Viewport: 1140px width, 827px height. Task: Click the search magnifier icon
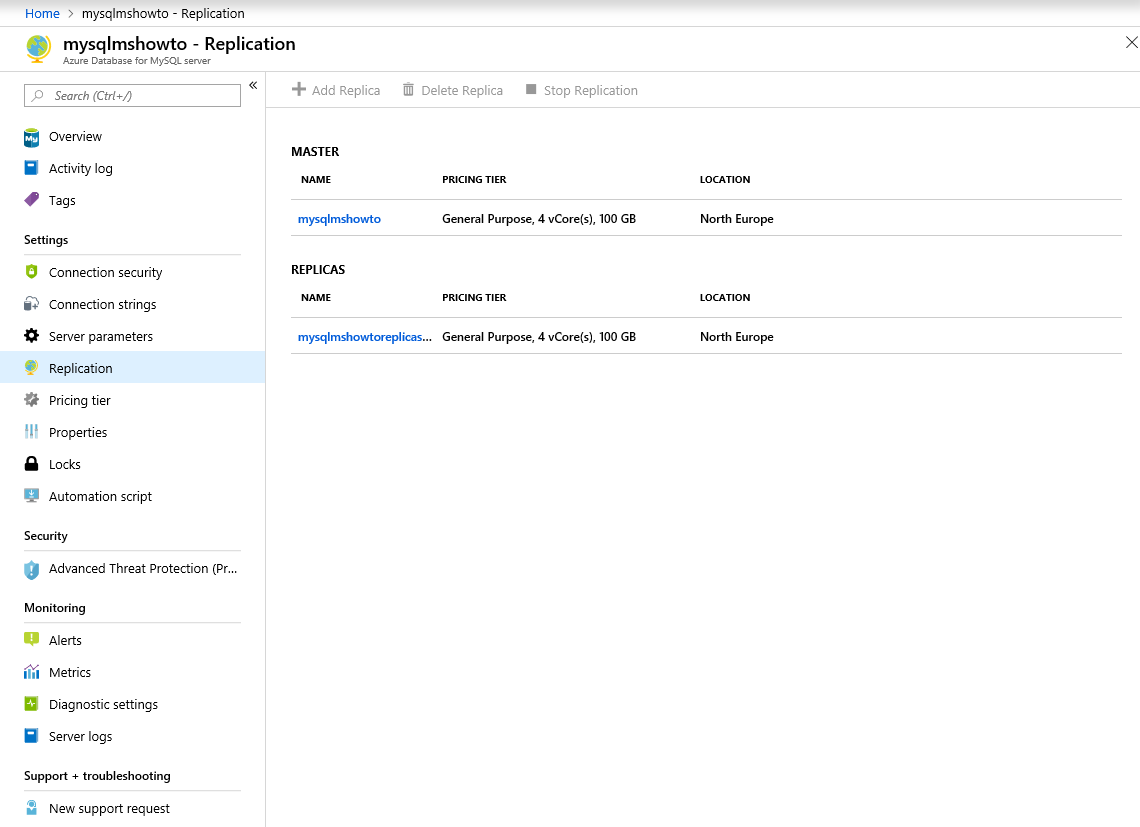pyautogui.click(x=38, y=95)
